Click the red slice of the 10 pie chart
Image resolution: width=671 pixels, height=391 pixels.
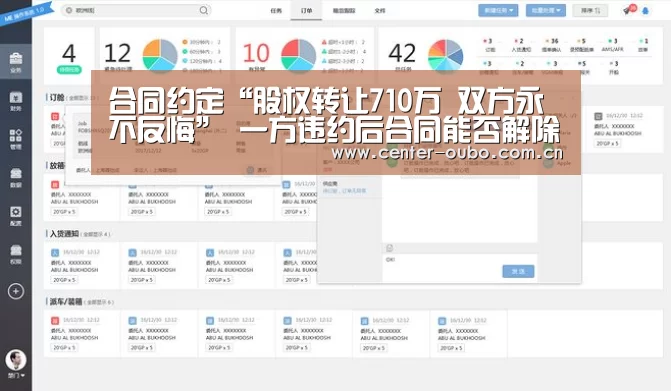tap(290, 48)
